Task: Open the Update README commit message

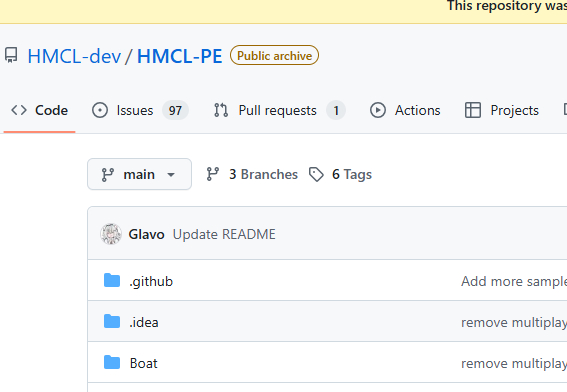Action: pos(224,234)
